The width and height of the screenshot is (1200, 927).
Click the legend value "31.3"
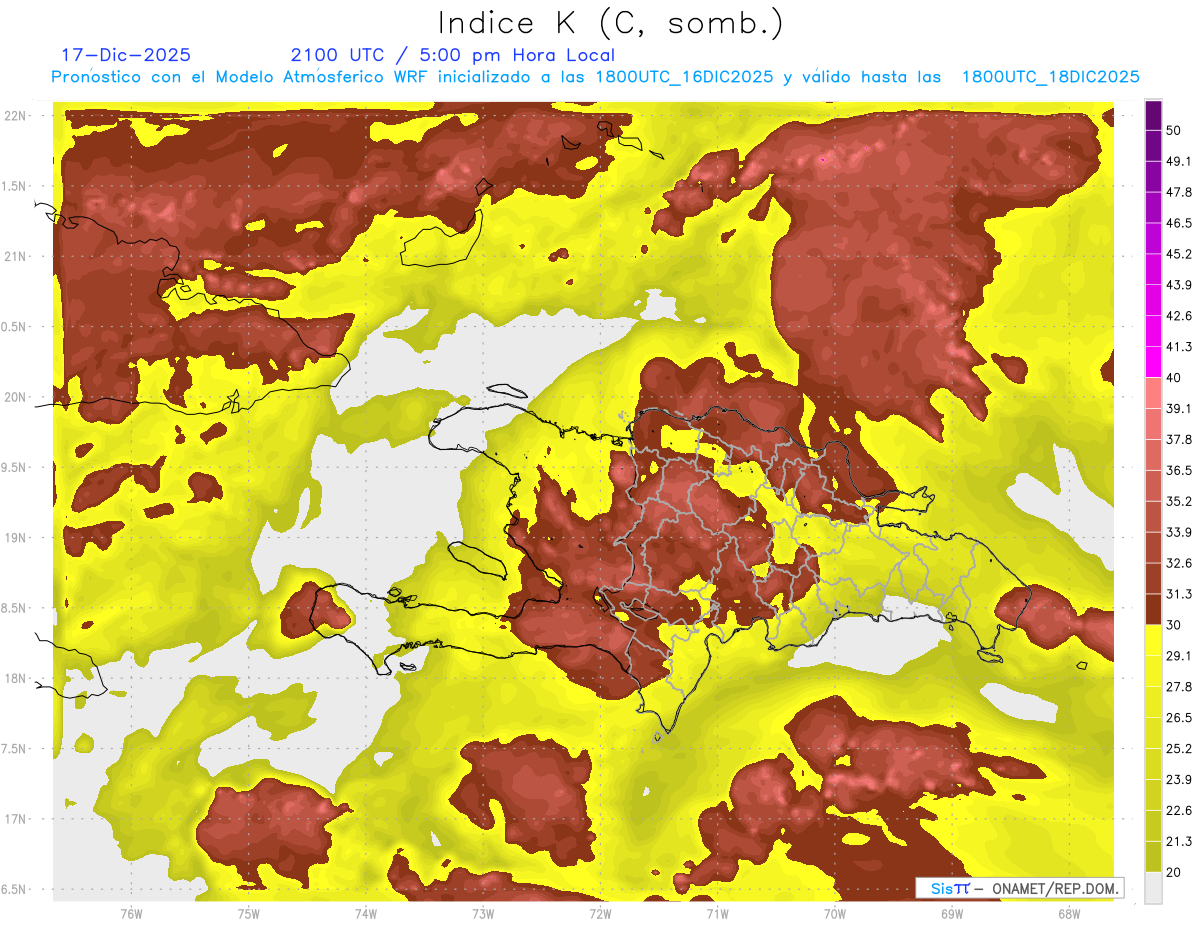[x=1179, y=594]
